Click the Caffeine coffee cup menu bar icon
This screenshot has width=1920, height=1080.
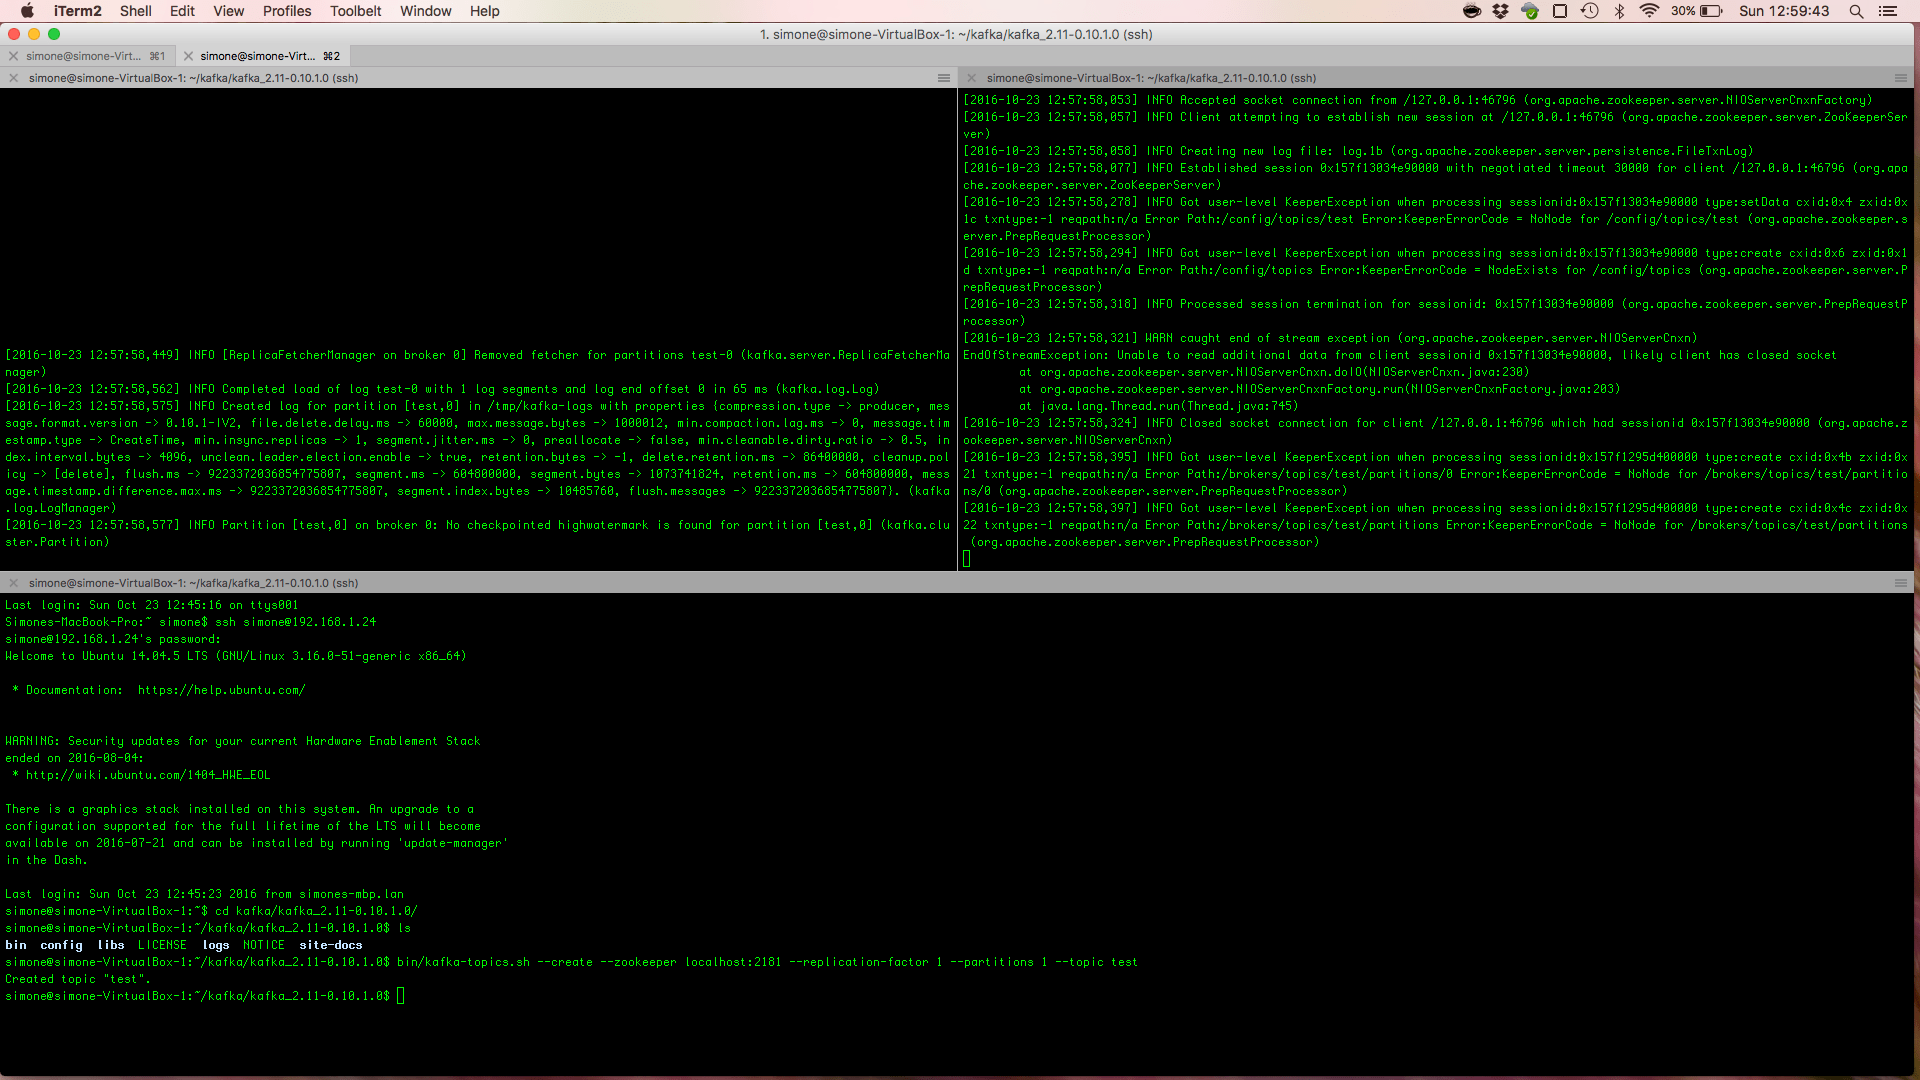pyautogui.click(x=1472, y=12)
